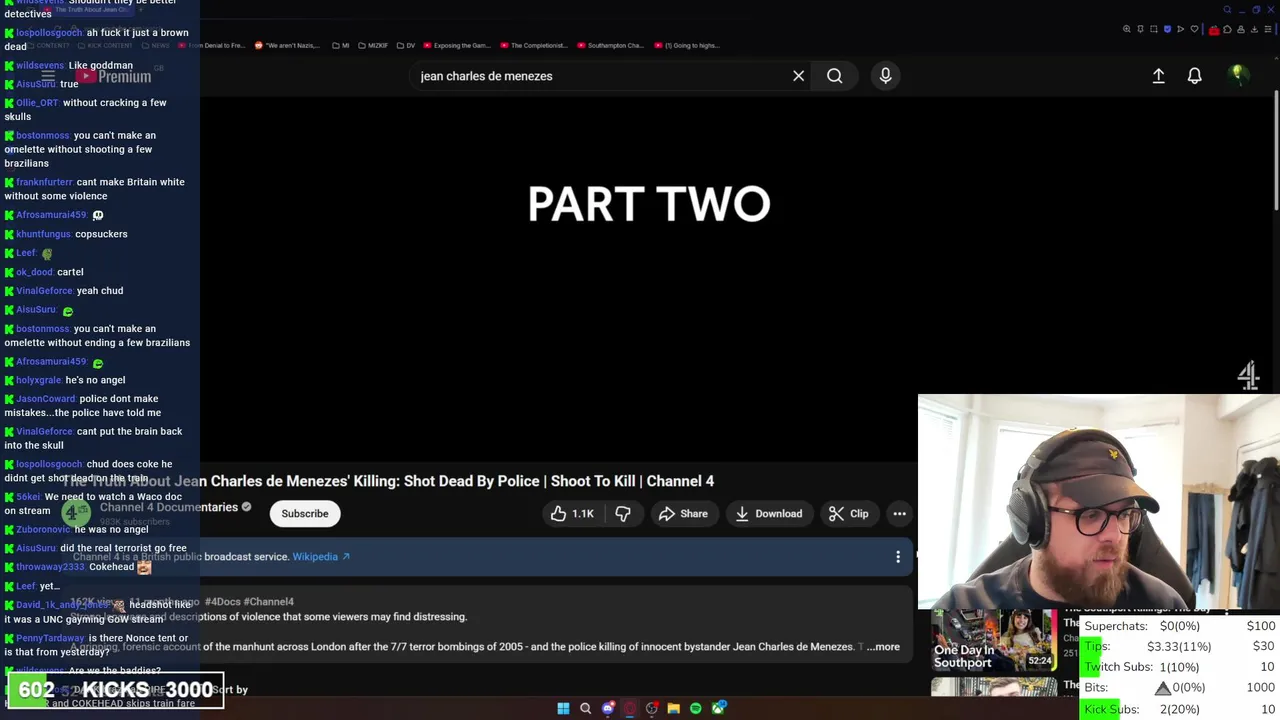Open the 'Southampton Cha...' bookmark
This screenshot has height=720, width=1280.
[x=610, y=45]
